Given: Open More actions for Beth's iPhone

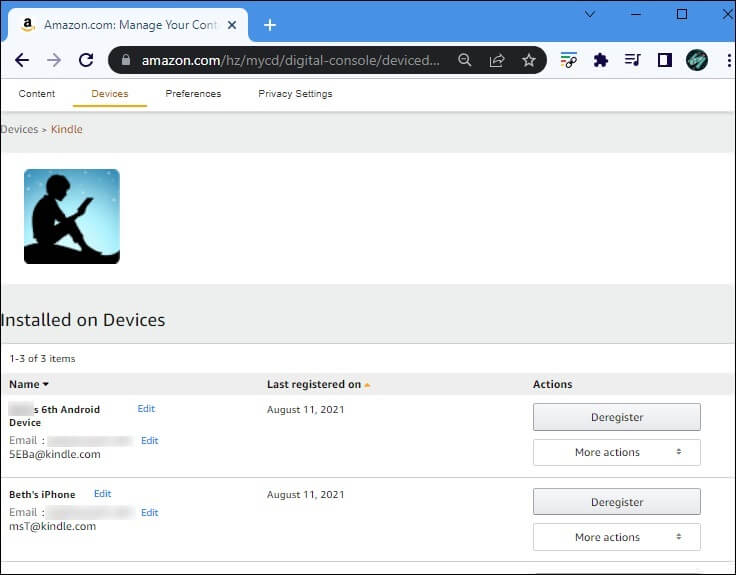Looking at the screenshot, I should pos(617,537).
